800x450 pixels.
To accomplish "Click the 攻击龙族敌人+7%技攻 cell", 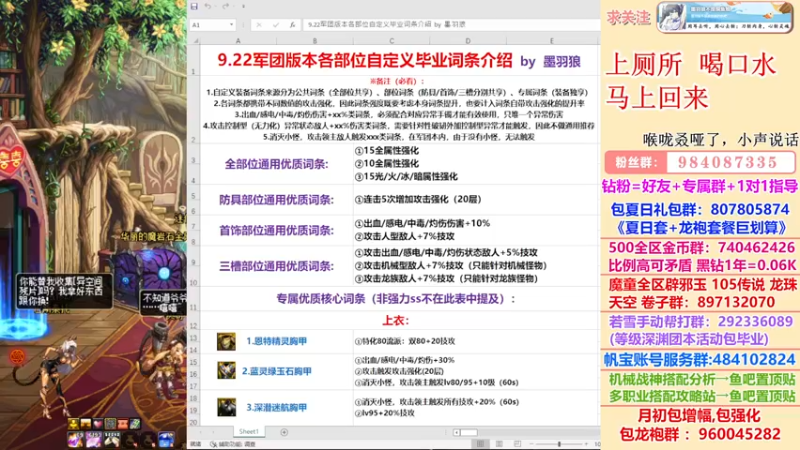I will [446, 279].
